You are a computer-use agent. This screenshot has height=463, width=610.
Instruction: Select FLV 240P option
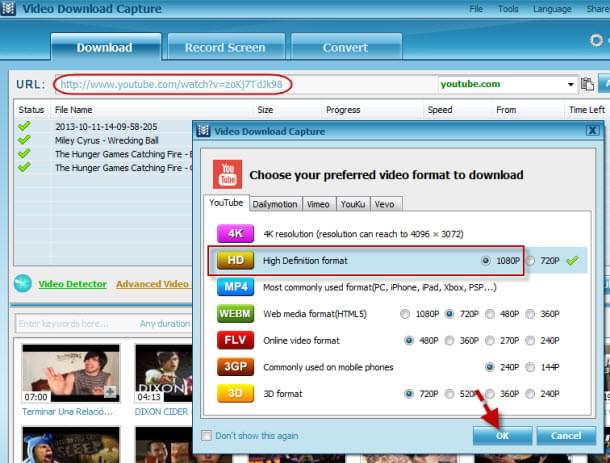[530, 340]
